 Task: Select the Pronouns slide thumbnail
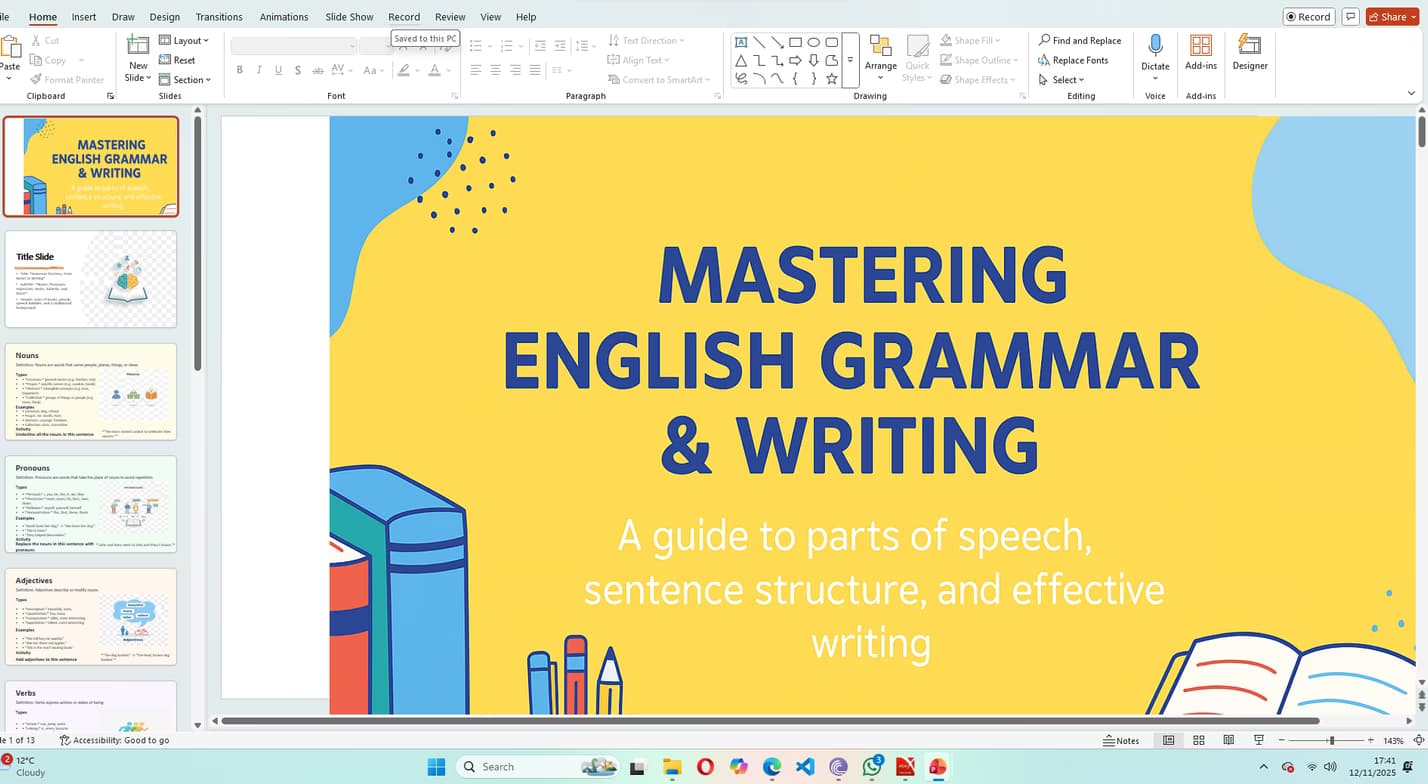[x=91, y=503]
